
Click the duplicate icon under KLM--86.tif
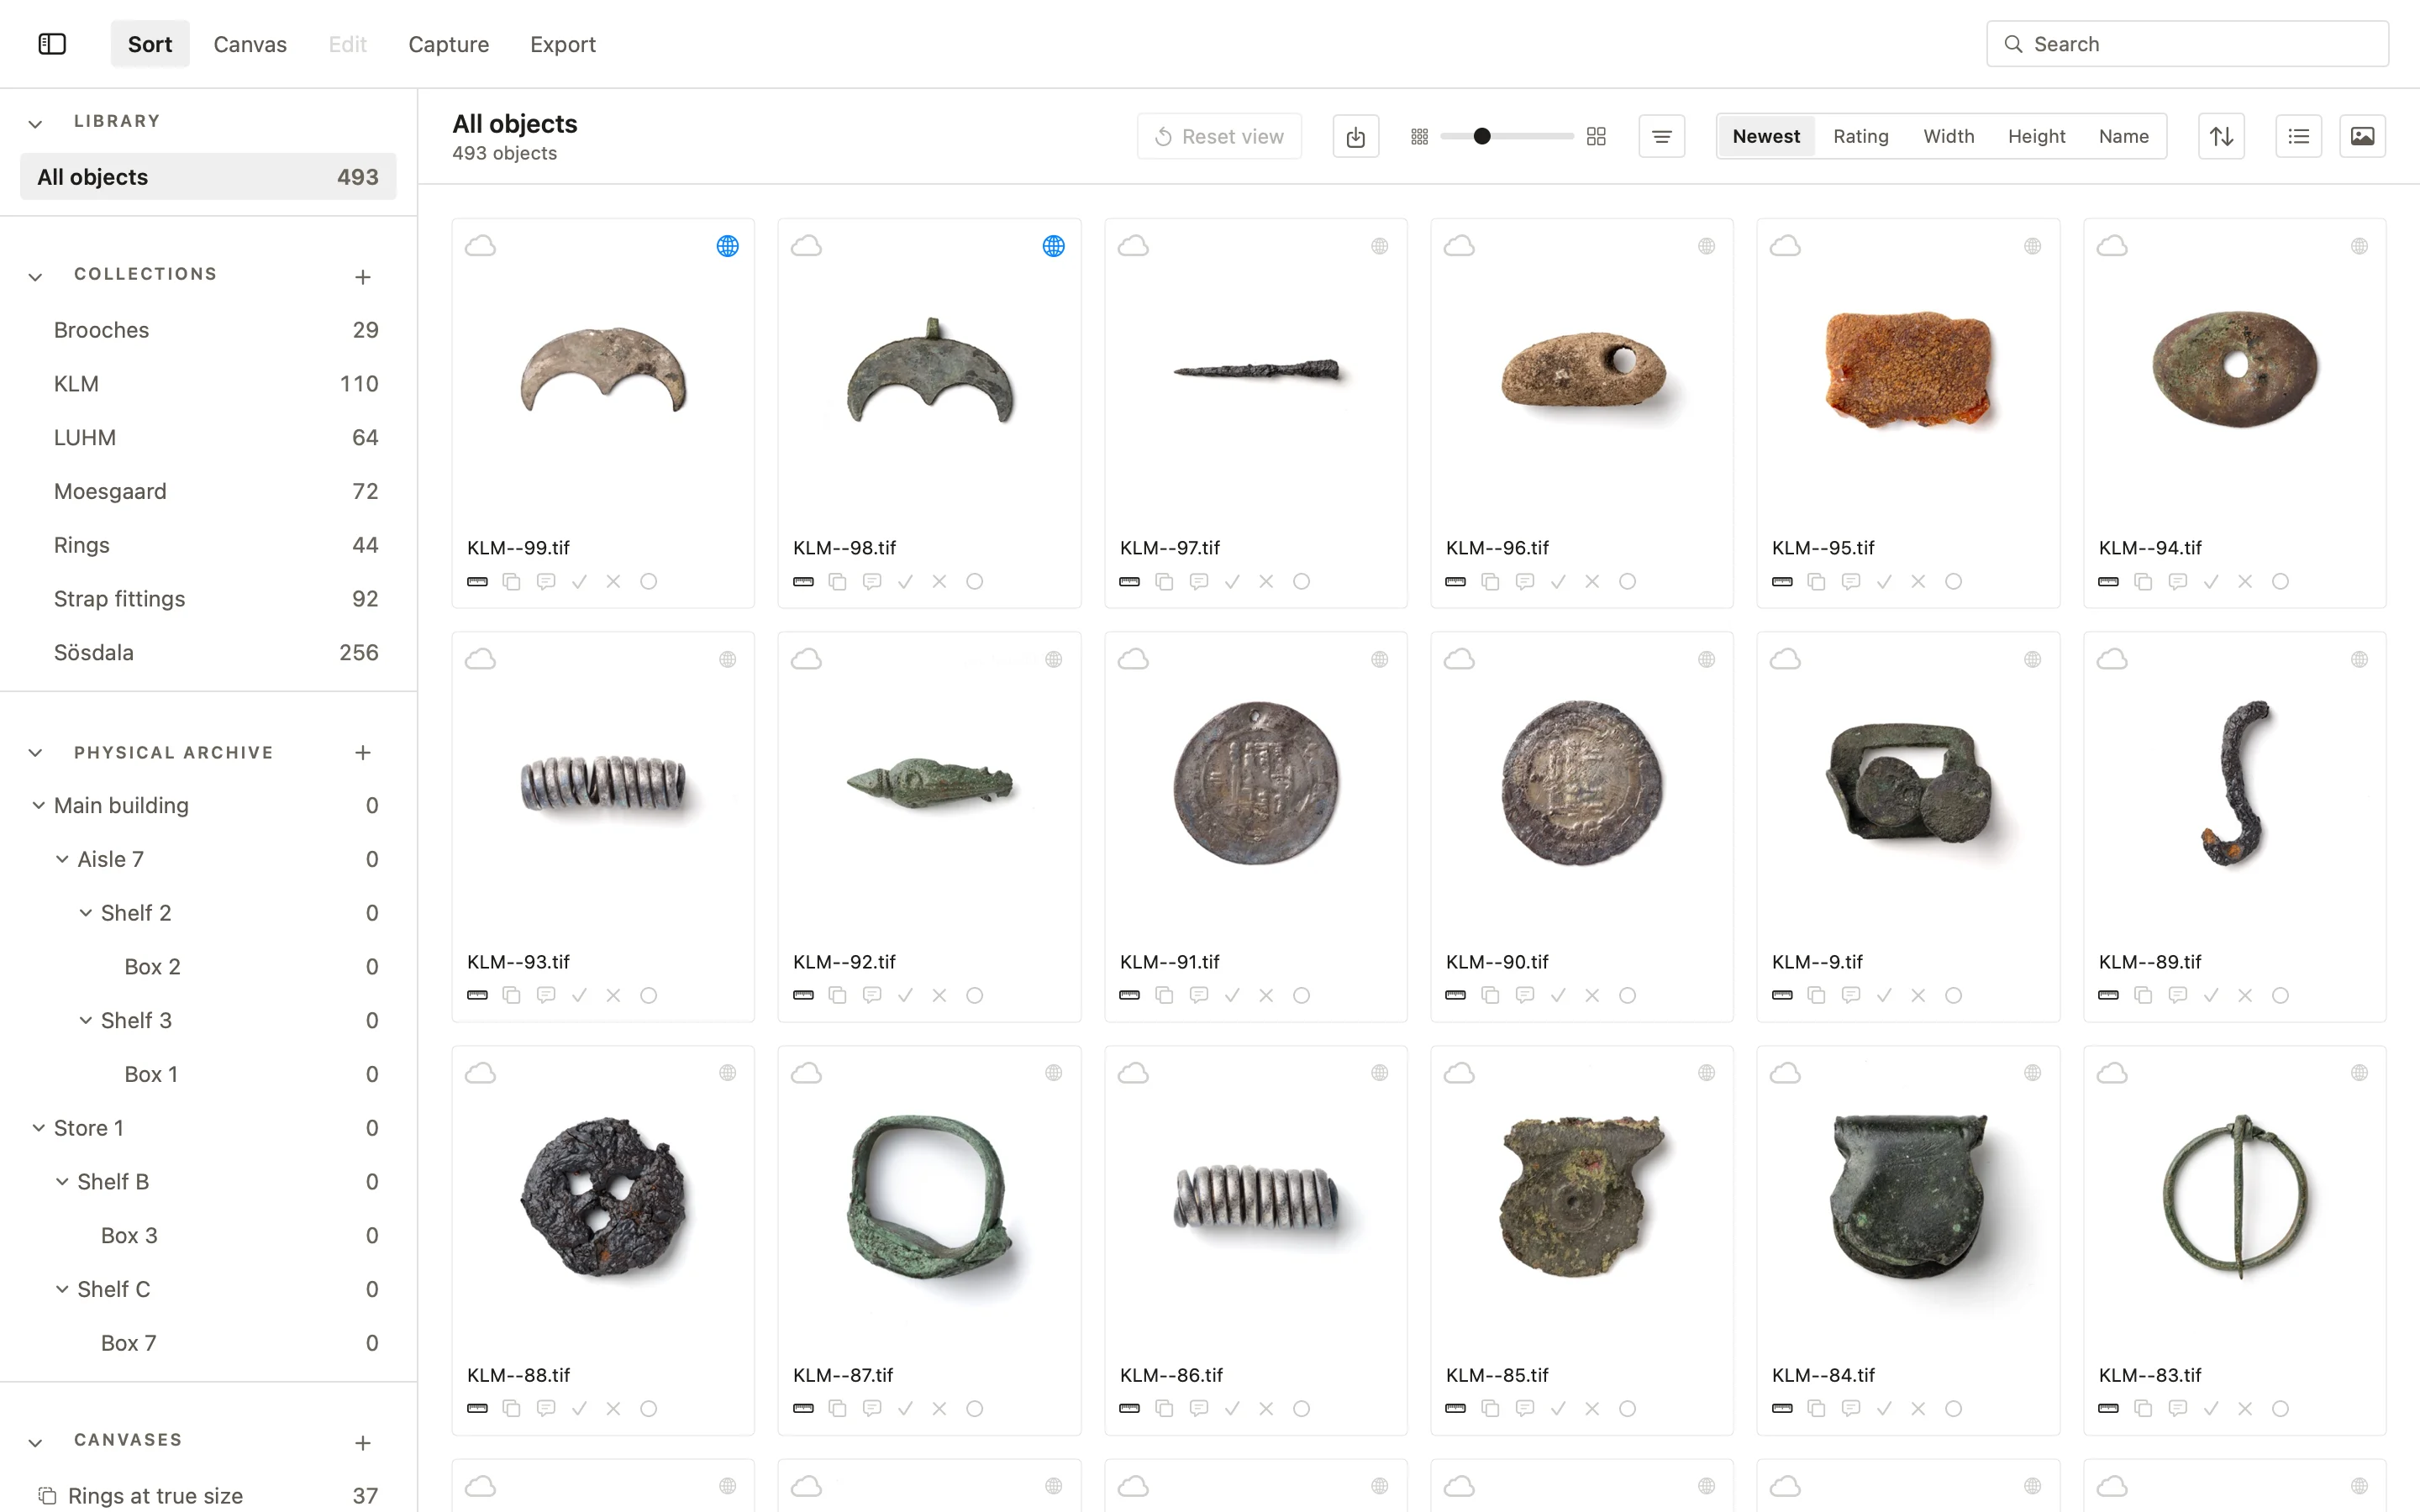(1164, 1408)
